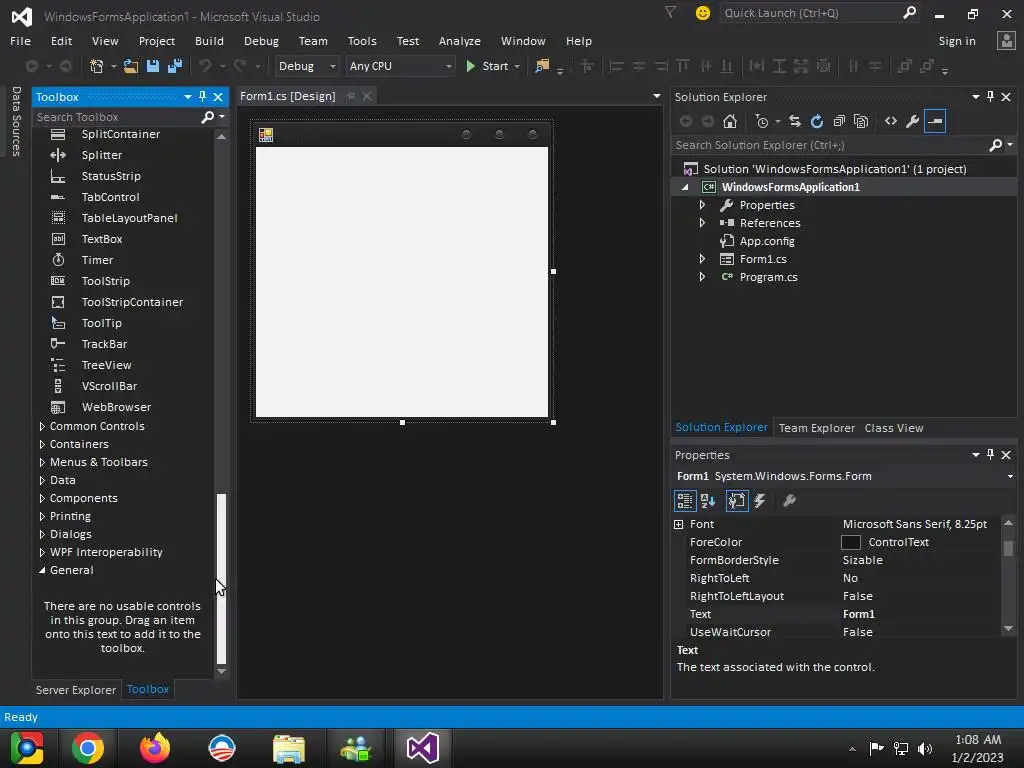Click the Undo toolbar icon
Viewport: 1024px width, 768px height.
205,66
